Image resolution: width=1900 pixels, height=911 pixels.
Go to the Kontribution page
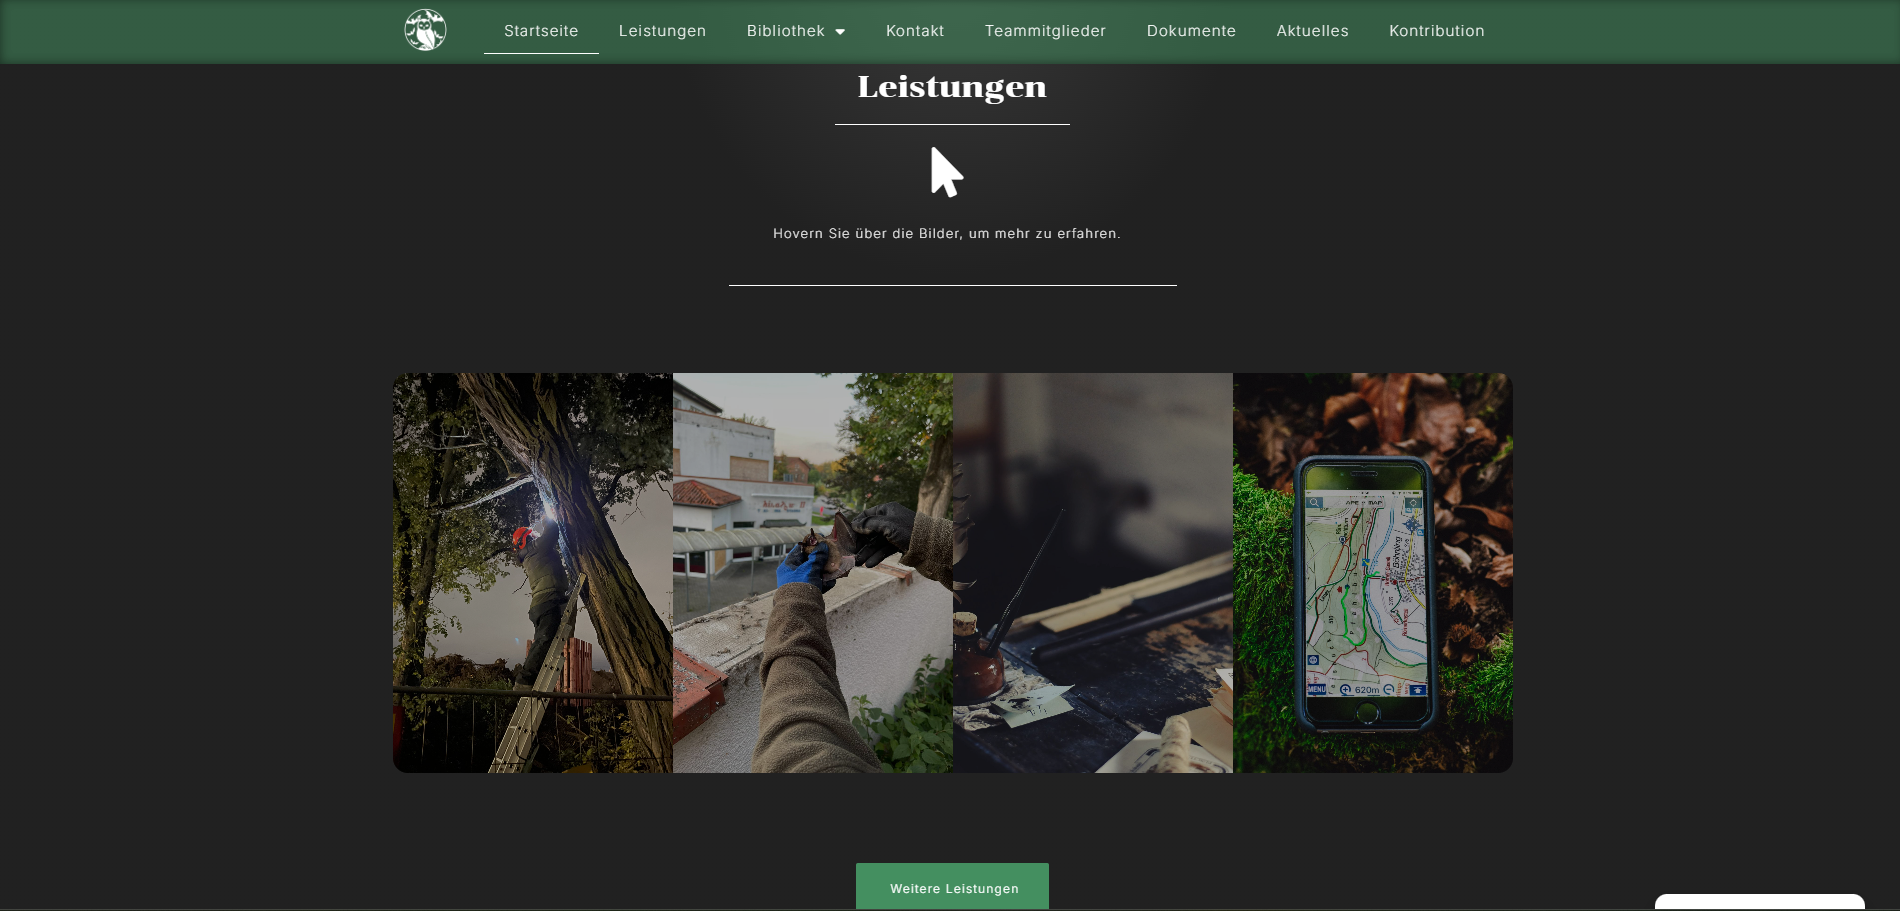[1436, 31]
